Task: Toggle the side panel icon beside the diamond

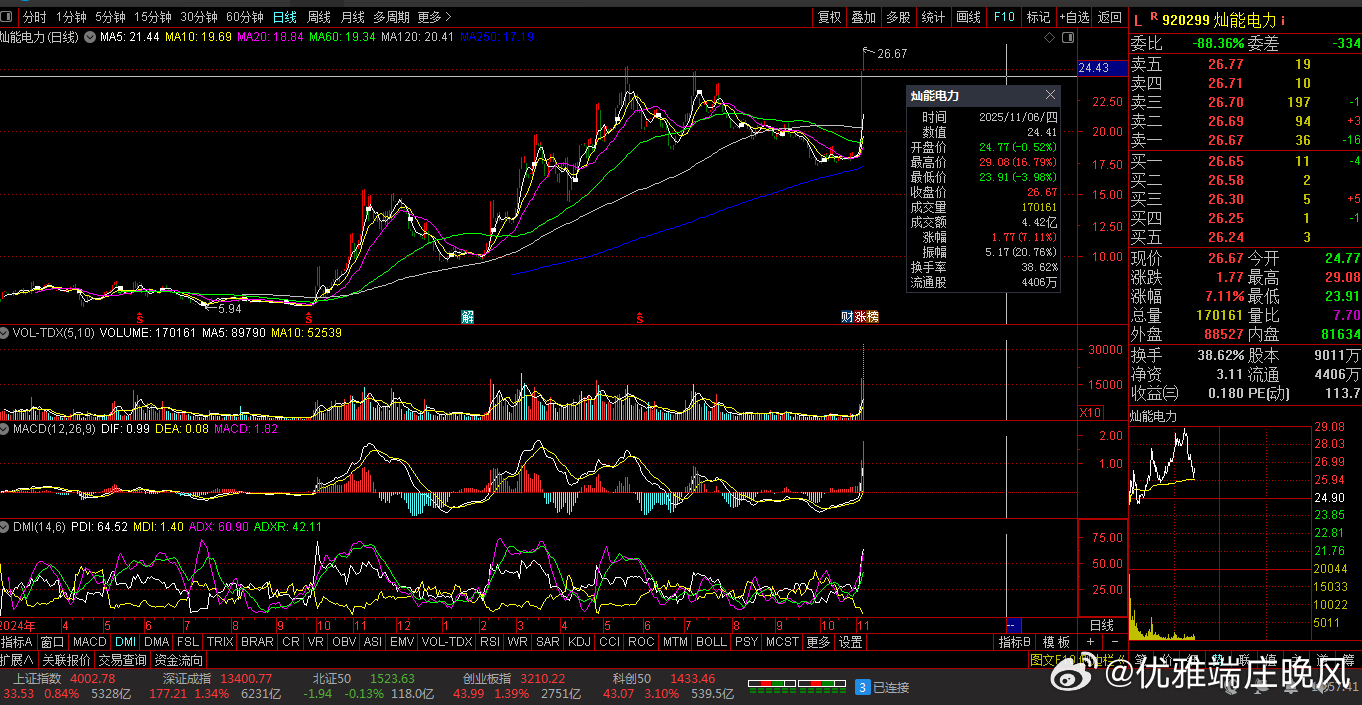Action: 1068,38
